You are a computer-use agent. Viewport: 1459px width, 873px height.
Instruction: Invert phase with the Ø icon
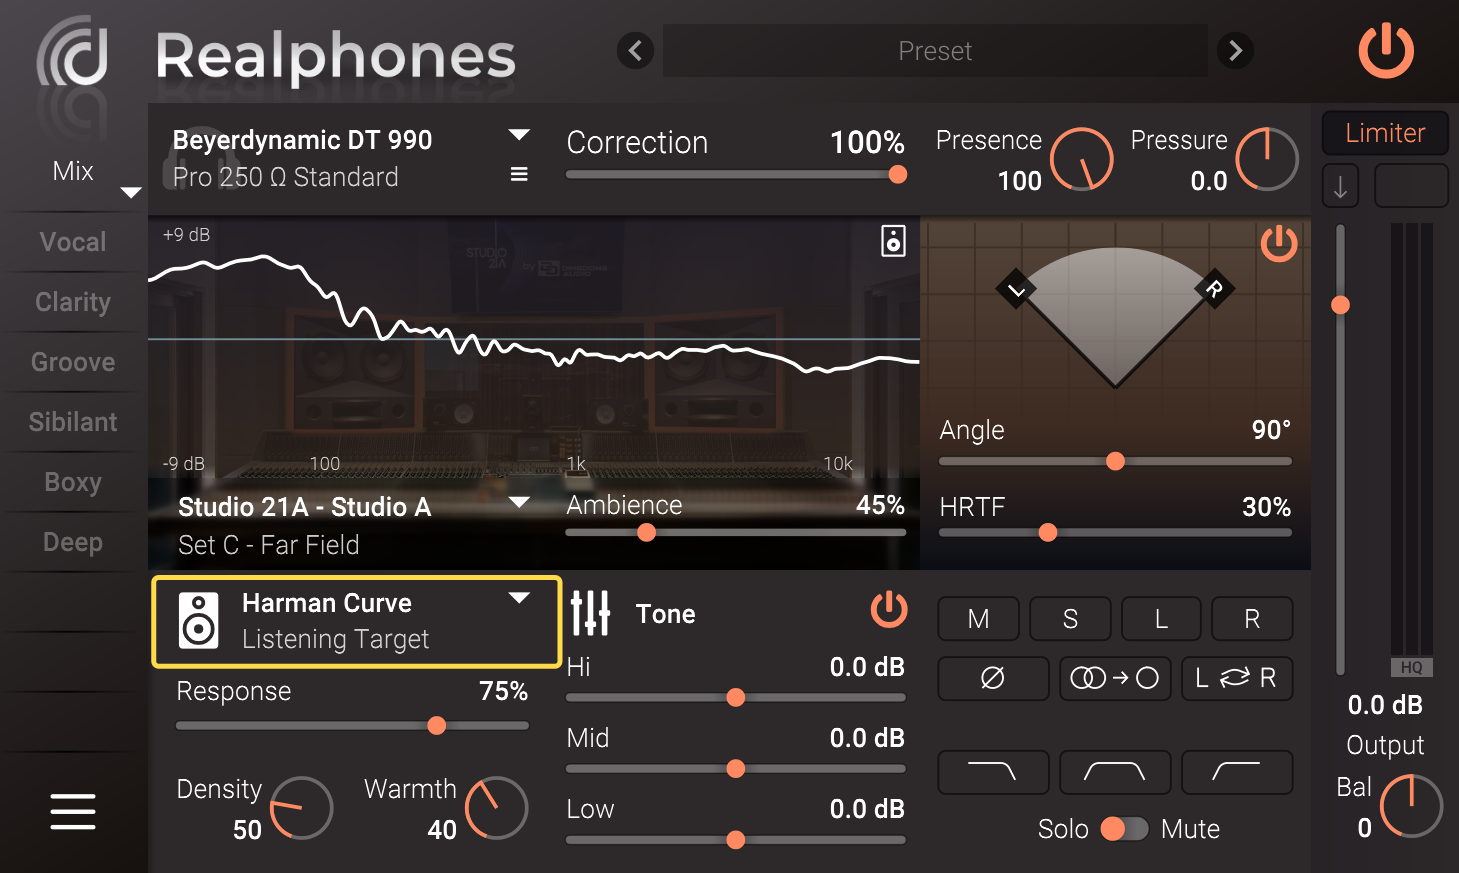point(993,678)
